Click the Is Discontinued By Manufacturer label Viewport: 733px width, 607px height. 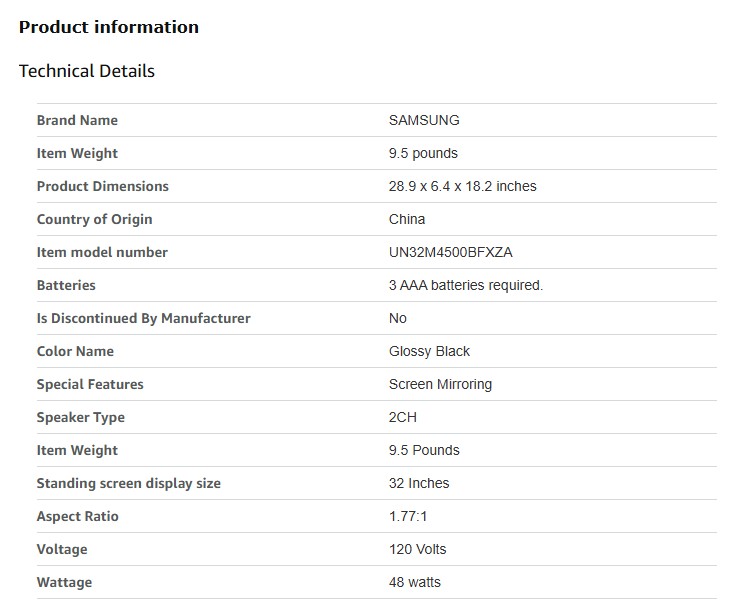click(x=143, y=318)
